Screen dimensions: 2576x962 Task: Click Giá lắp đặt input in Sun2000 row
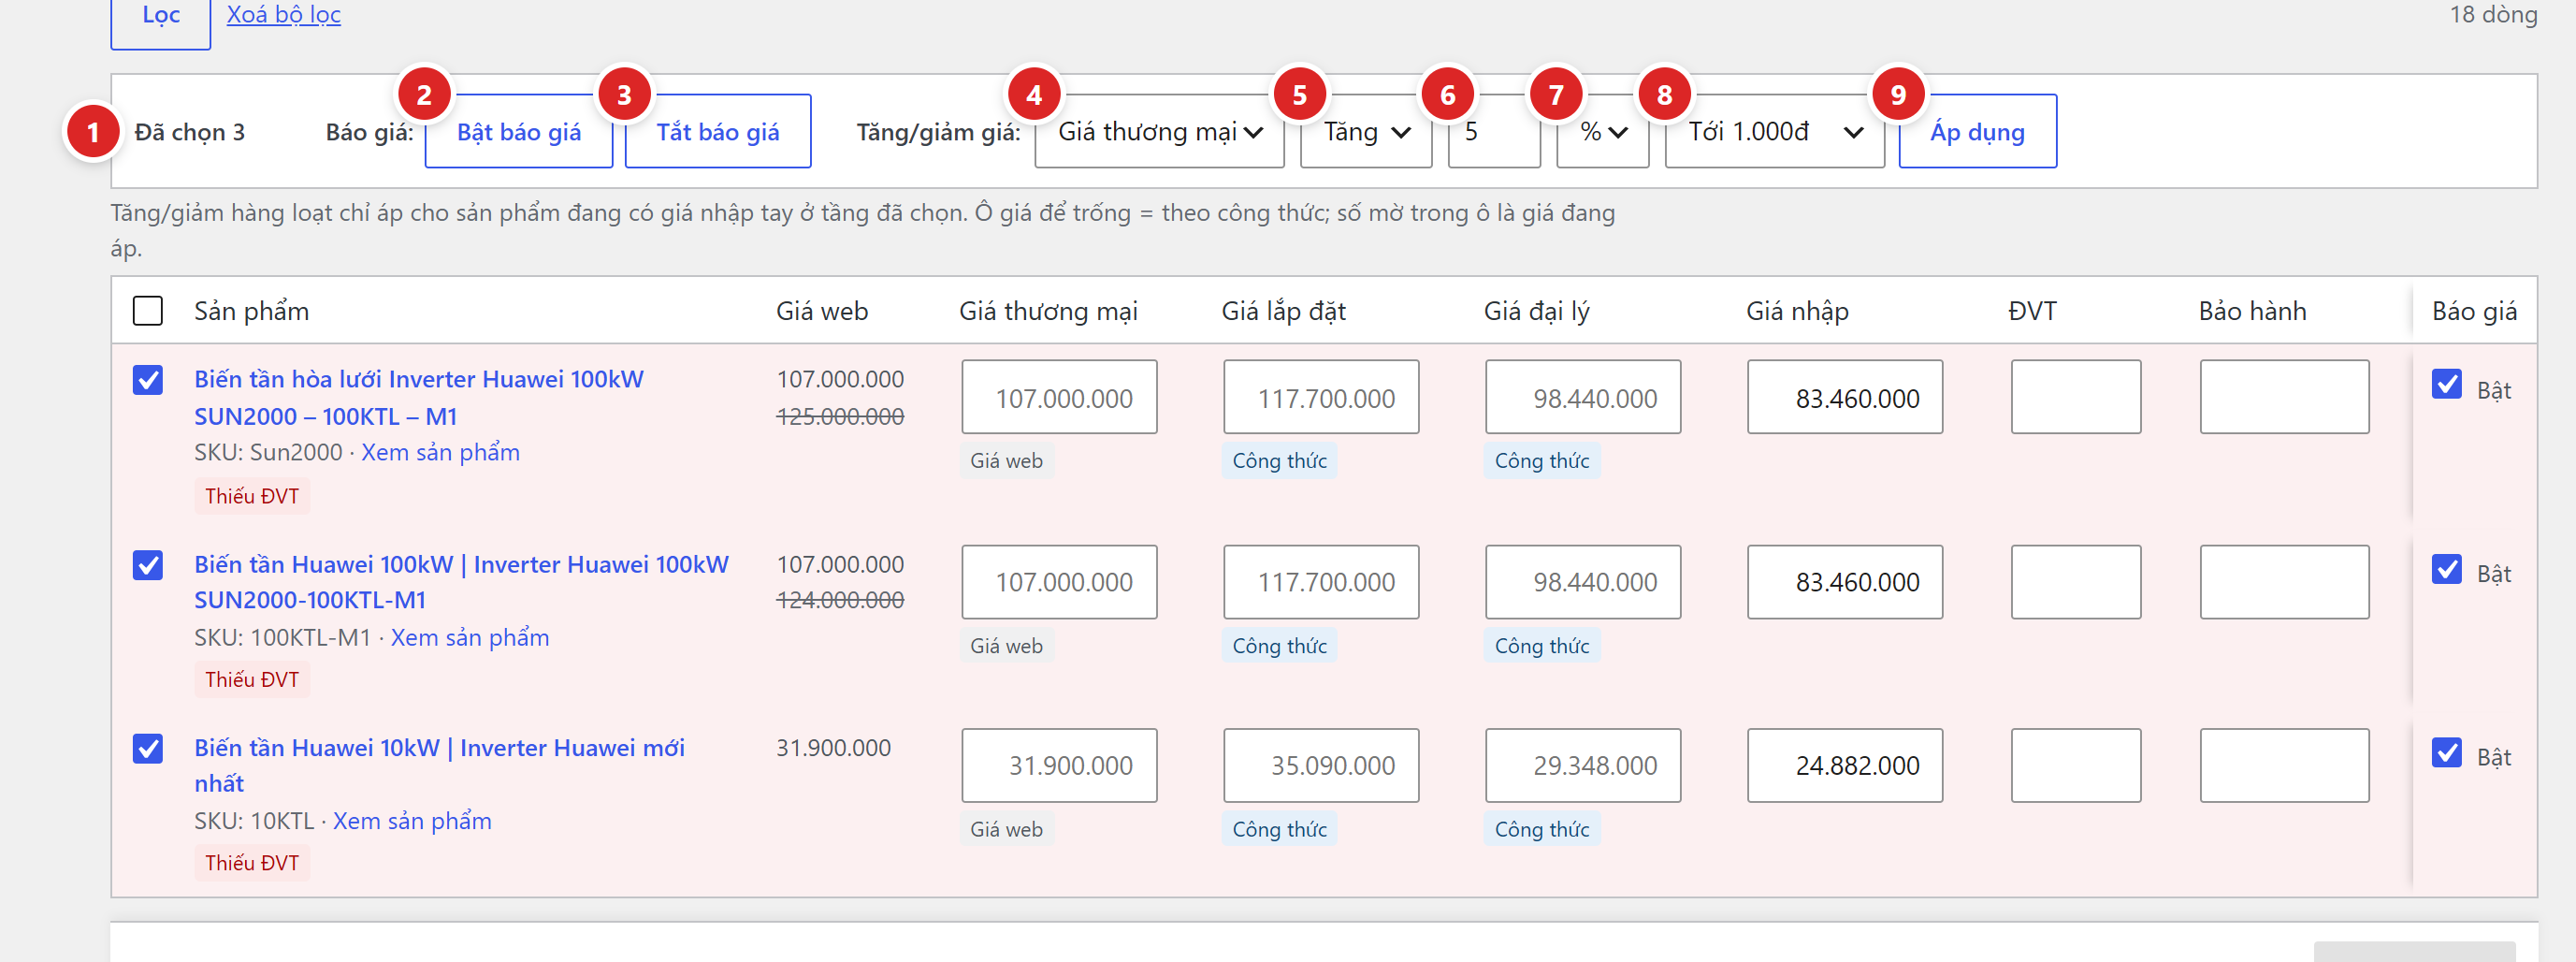click(1322, 398)
